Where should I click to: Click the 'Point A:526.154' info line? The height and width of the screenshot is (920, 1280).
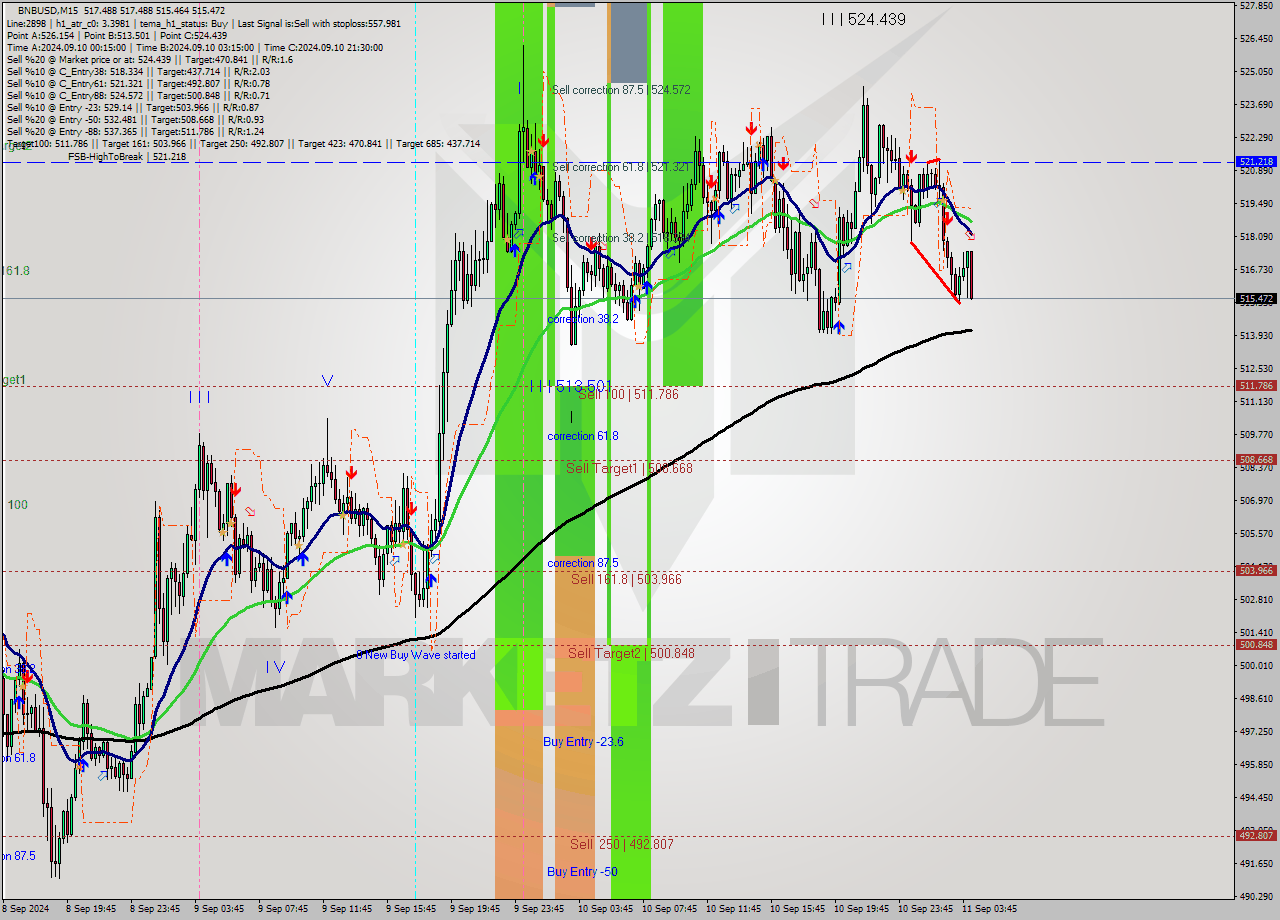tap(117, 35)
